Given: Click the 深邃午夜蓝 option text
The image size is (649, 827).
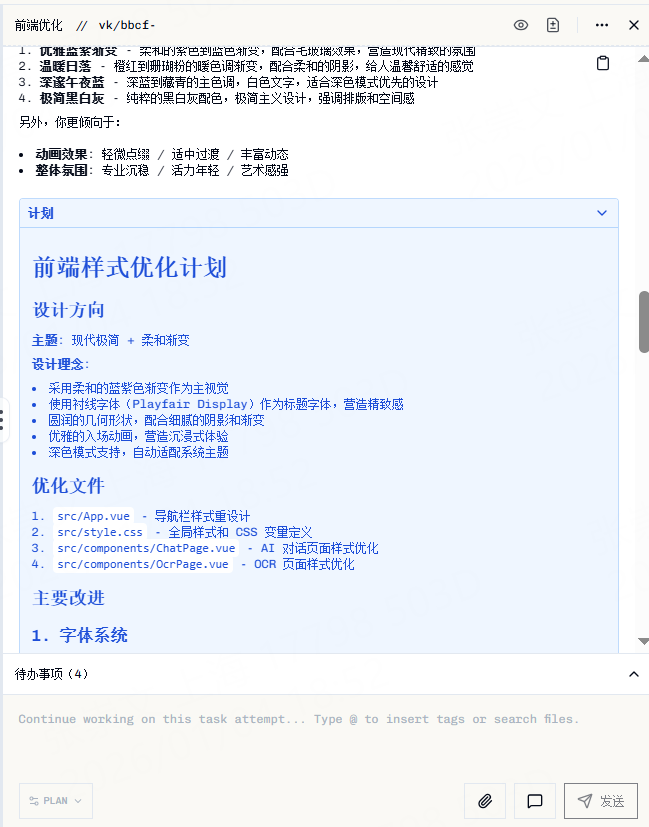Looking at the screenshot, I should coord(72,82).
